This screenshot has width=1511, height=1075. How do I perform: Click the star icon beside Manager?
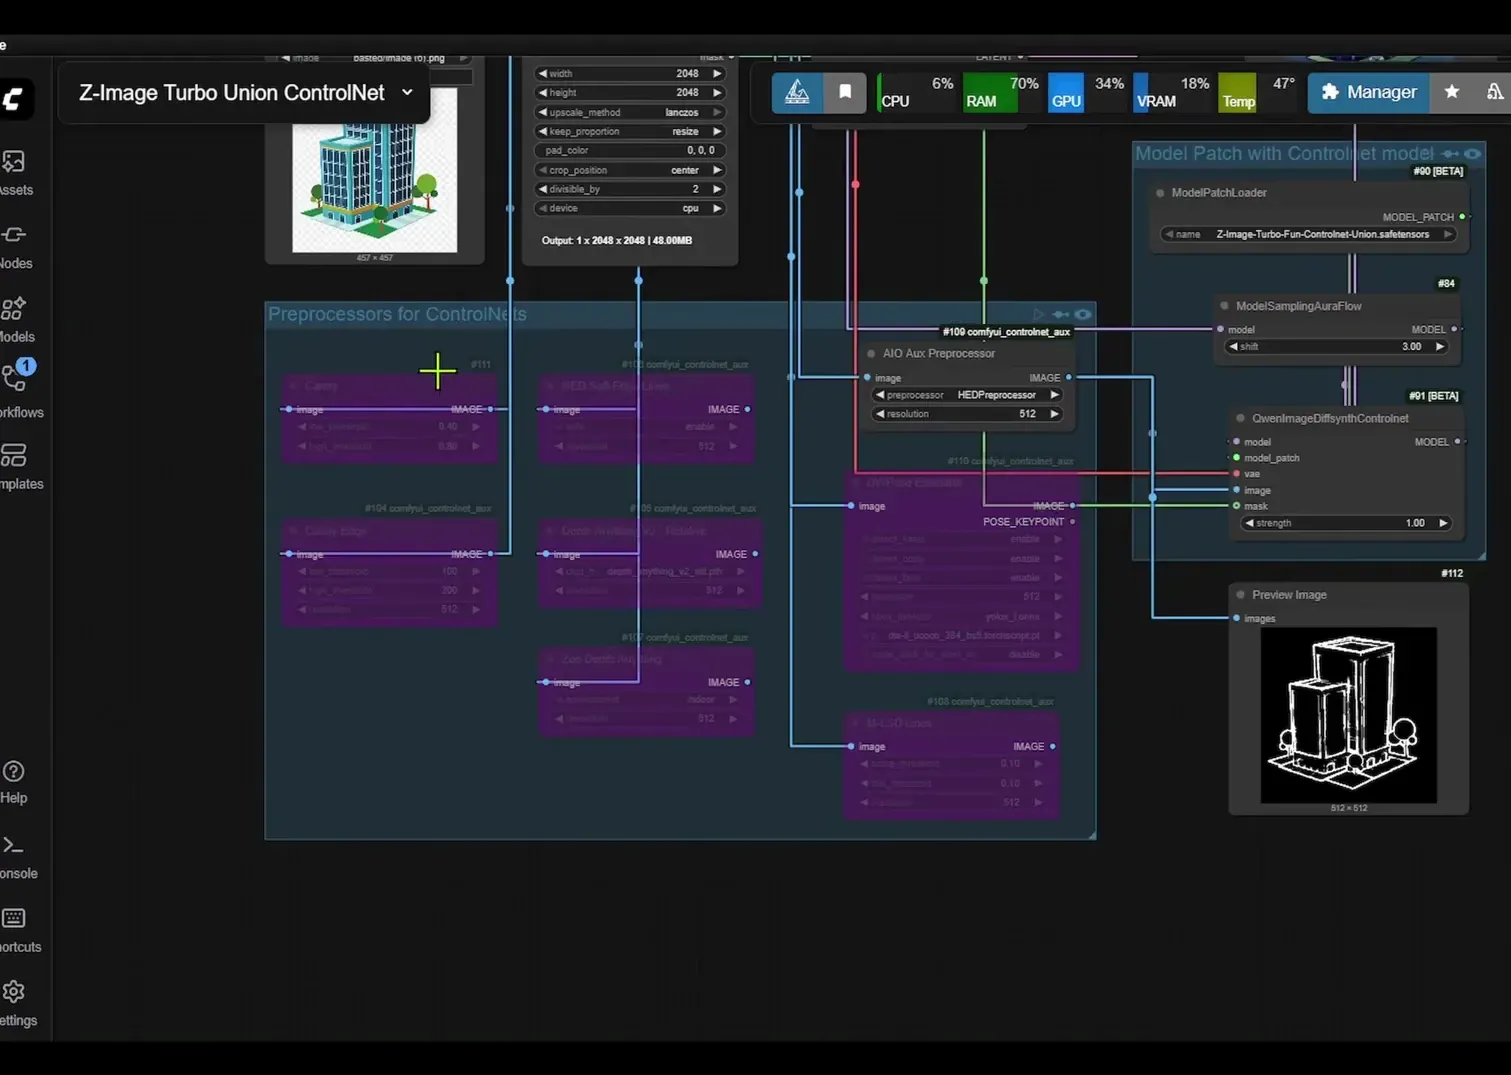1452,92
